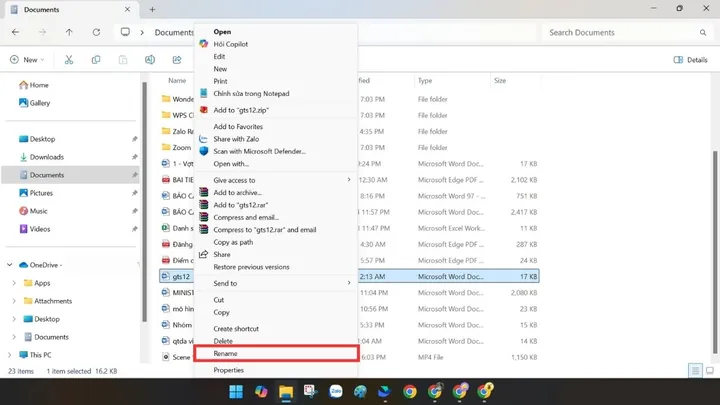Select Scan with Microsoft Defender entry
This screenshot has height=405, width=720.
[x=276, y=151]
